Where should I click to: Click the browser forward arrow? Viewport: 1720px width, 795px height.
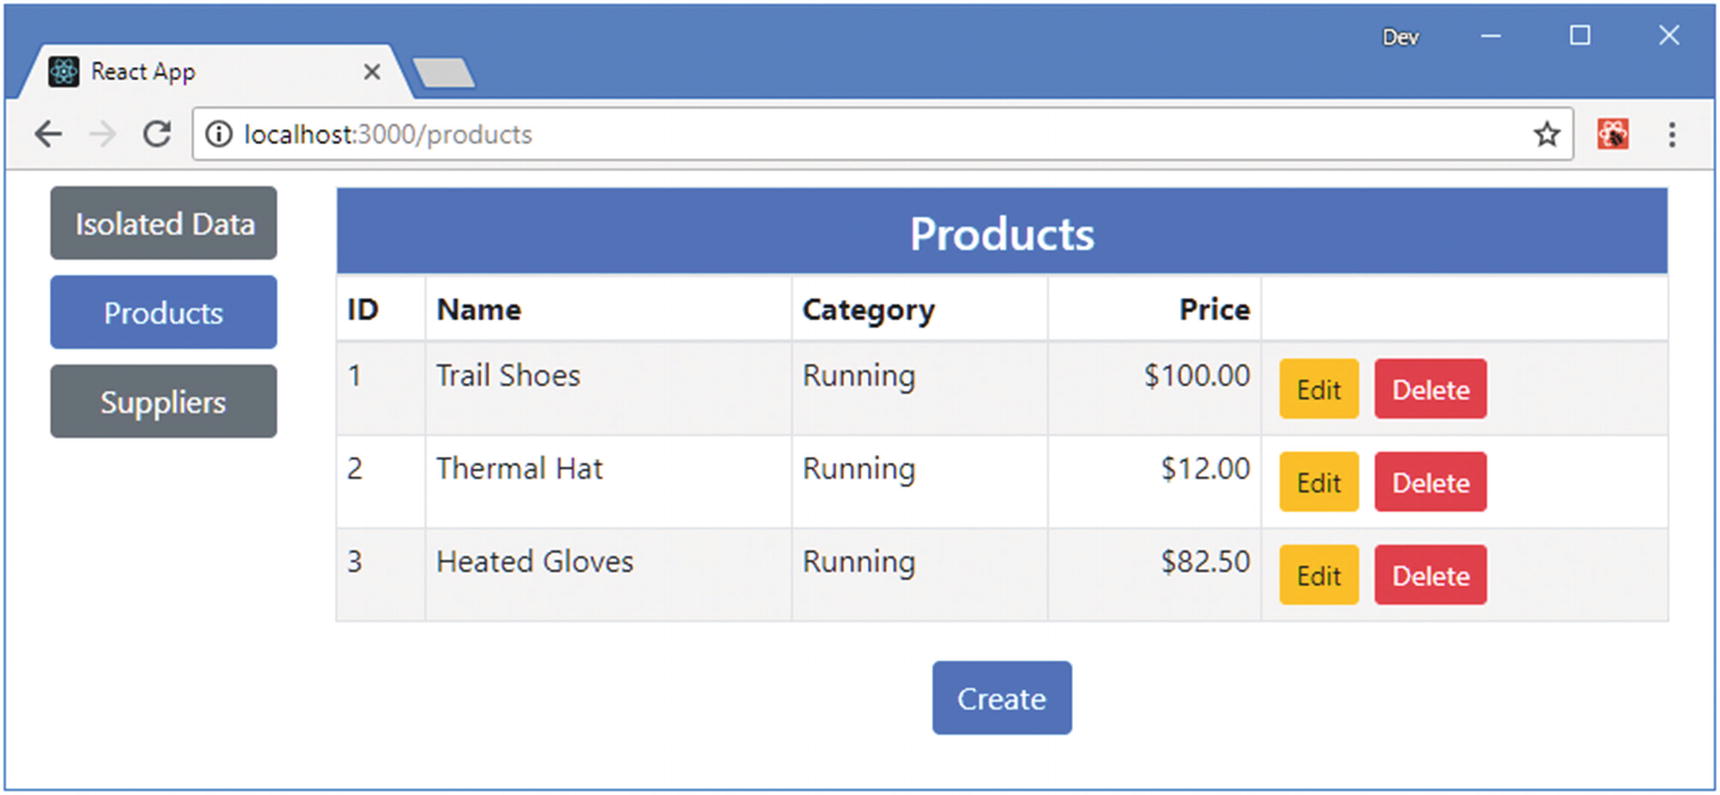tap(103, 134)
